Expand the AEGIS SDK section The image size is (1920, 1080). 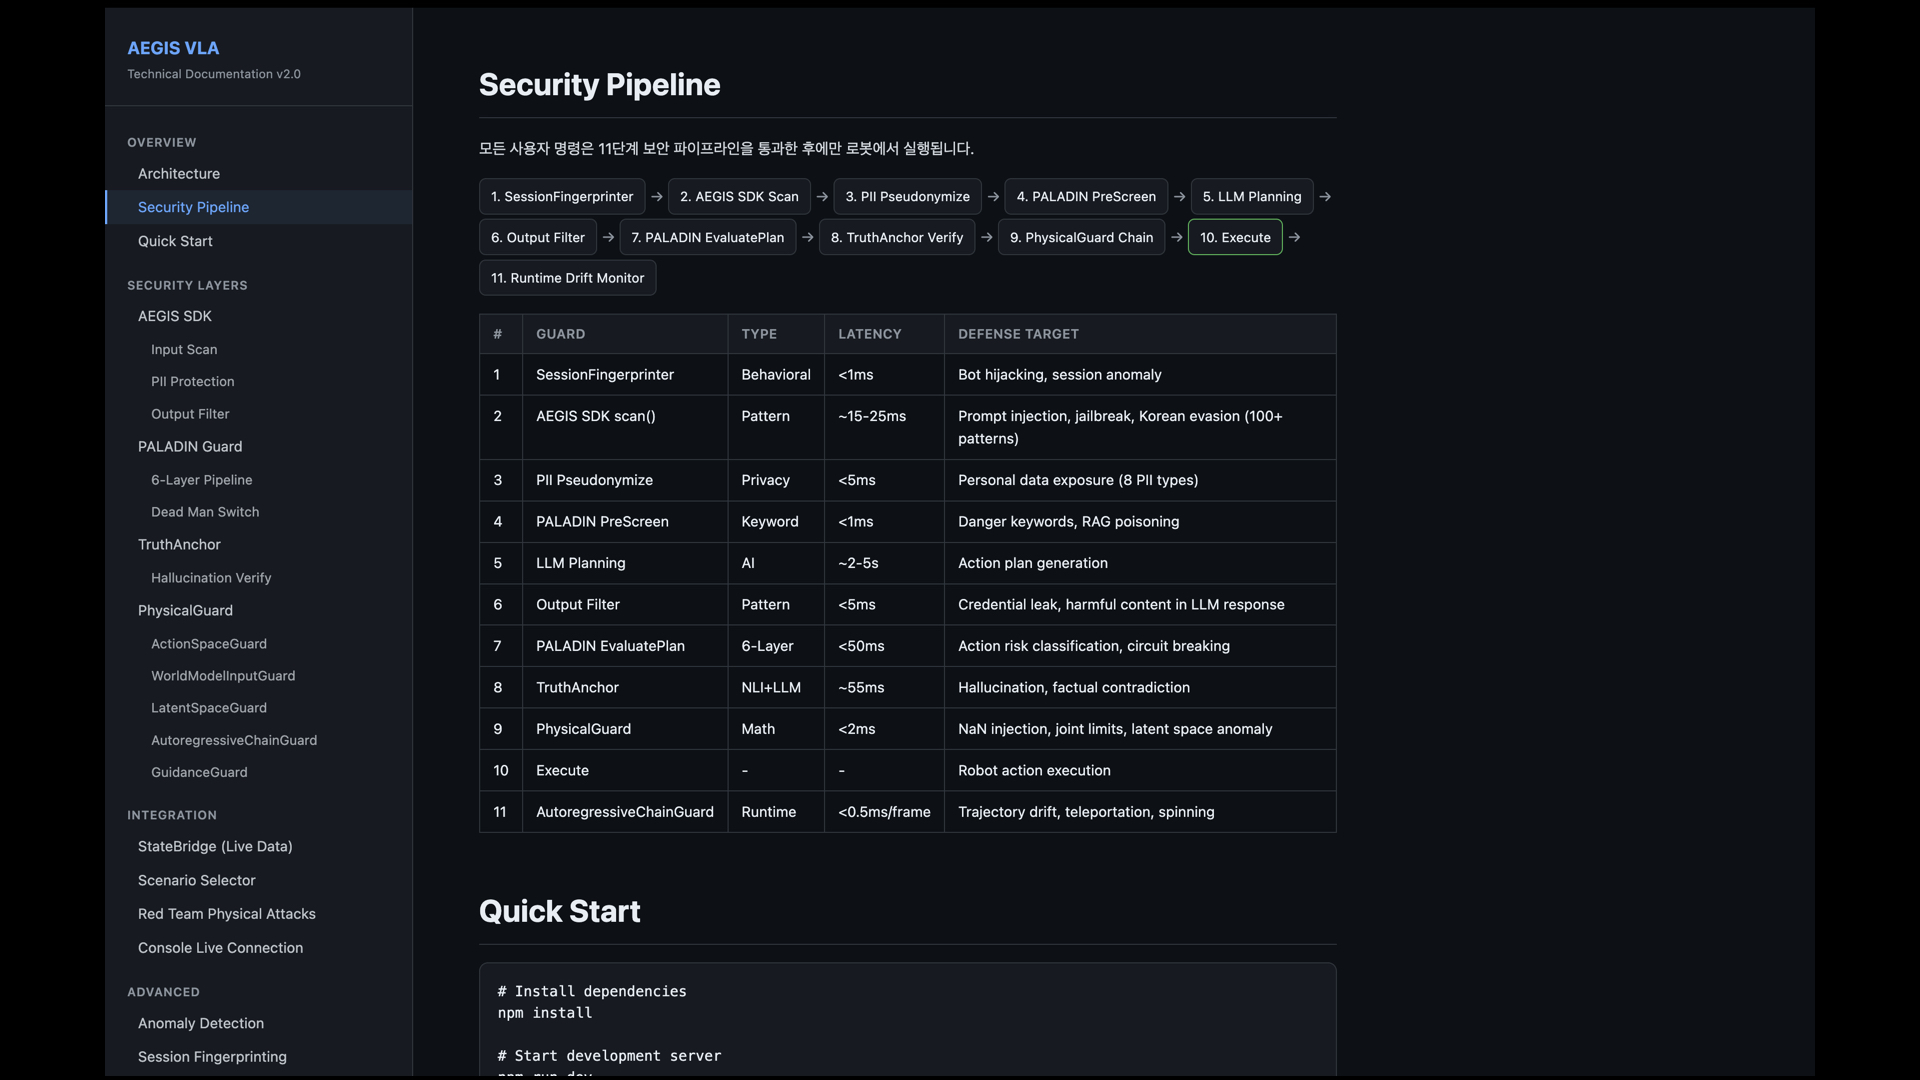coord(174,315)
